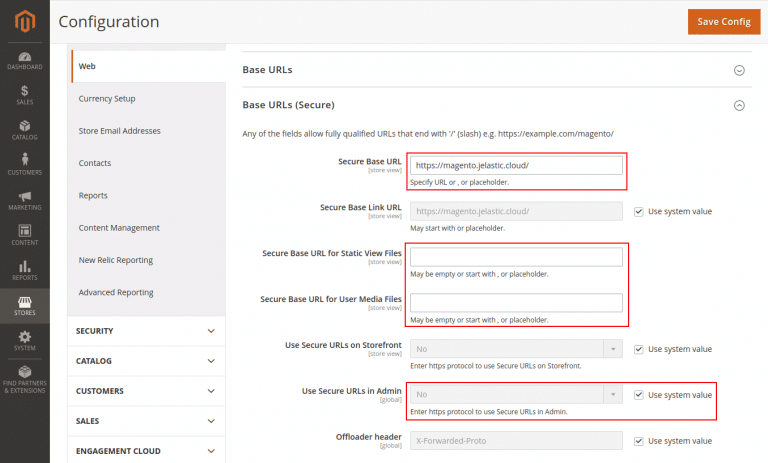Screen dimensions: 768x463
Task: Click 'Enter https protocol to use Secure URLs on Storefront.'
Action: [x=496, y=366]
